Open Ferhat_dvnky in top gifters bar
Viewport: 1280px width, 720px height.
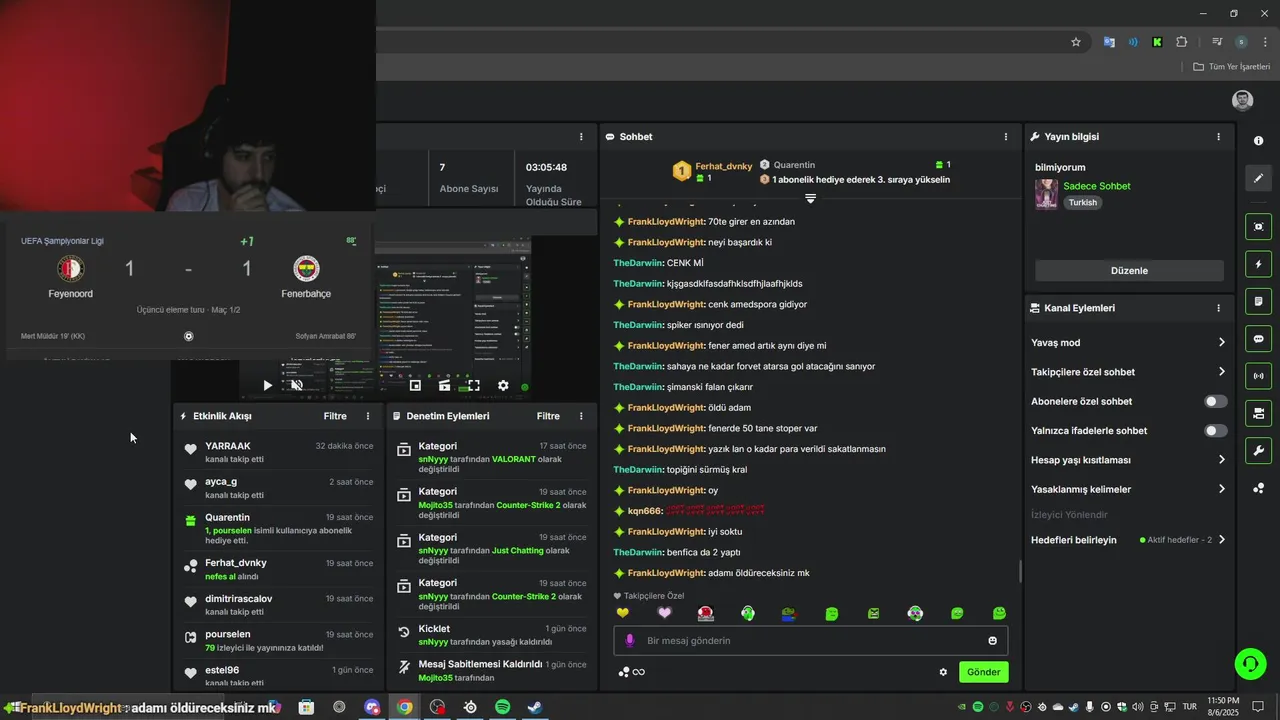(723, 166)
